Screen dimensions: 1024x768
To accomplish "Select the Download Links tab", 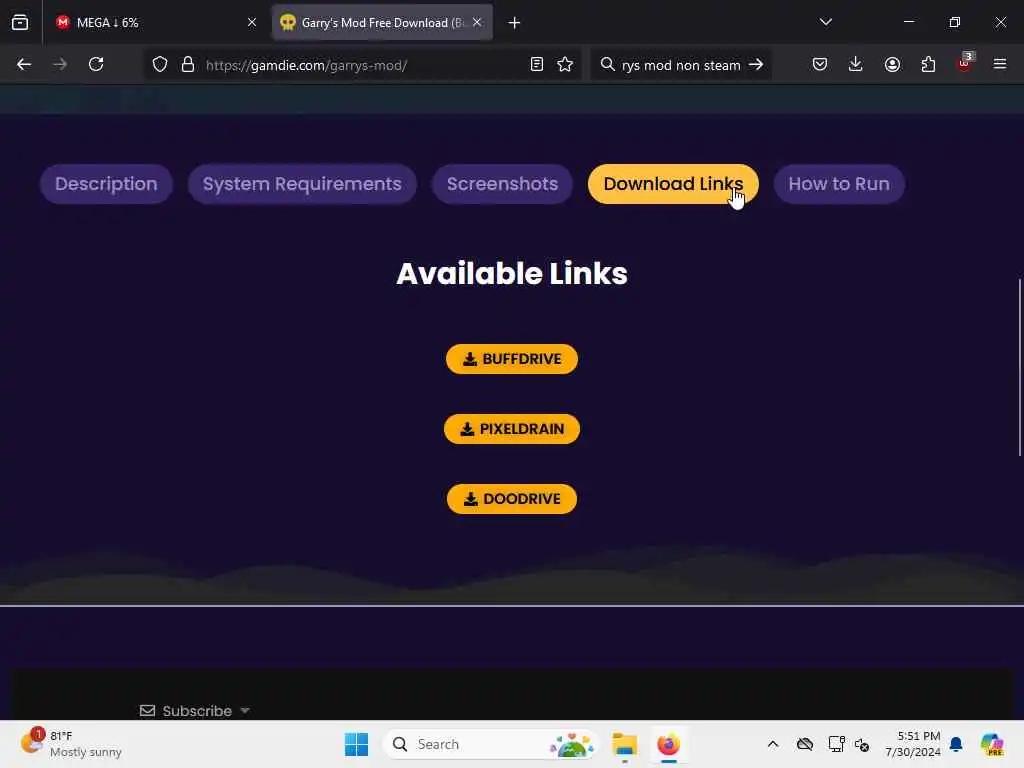I will [x=673, y=184].
